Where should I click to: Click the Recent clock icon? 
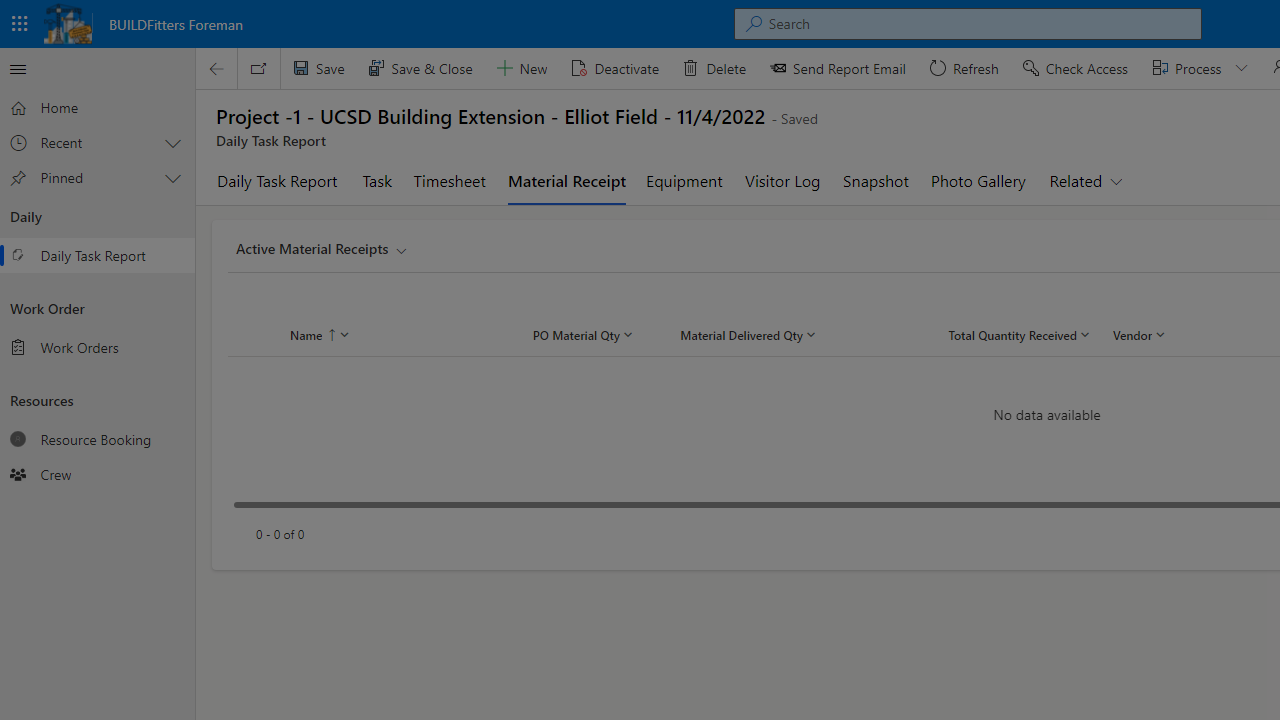[x=18, y=143]
